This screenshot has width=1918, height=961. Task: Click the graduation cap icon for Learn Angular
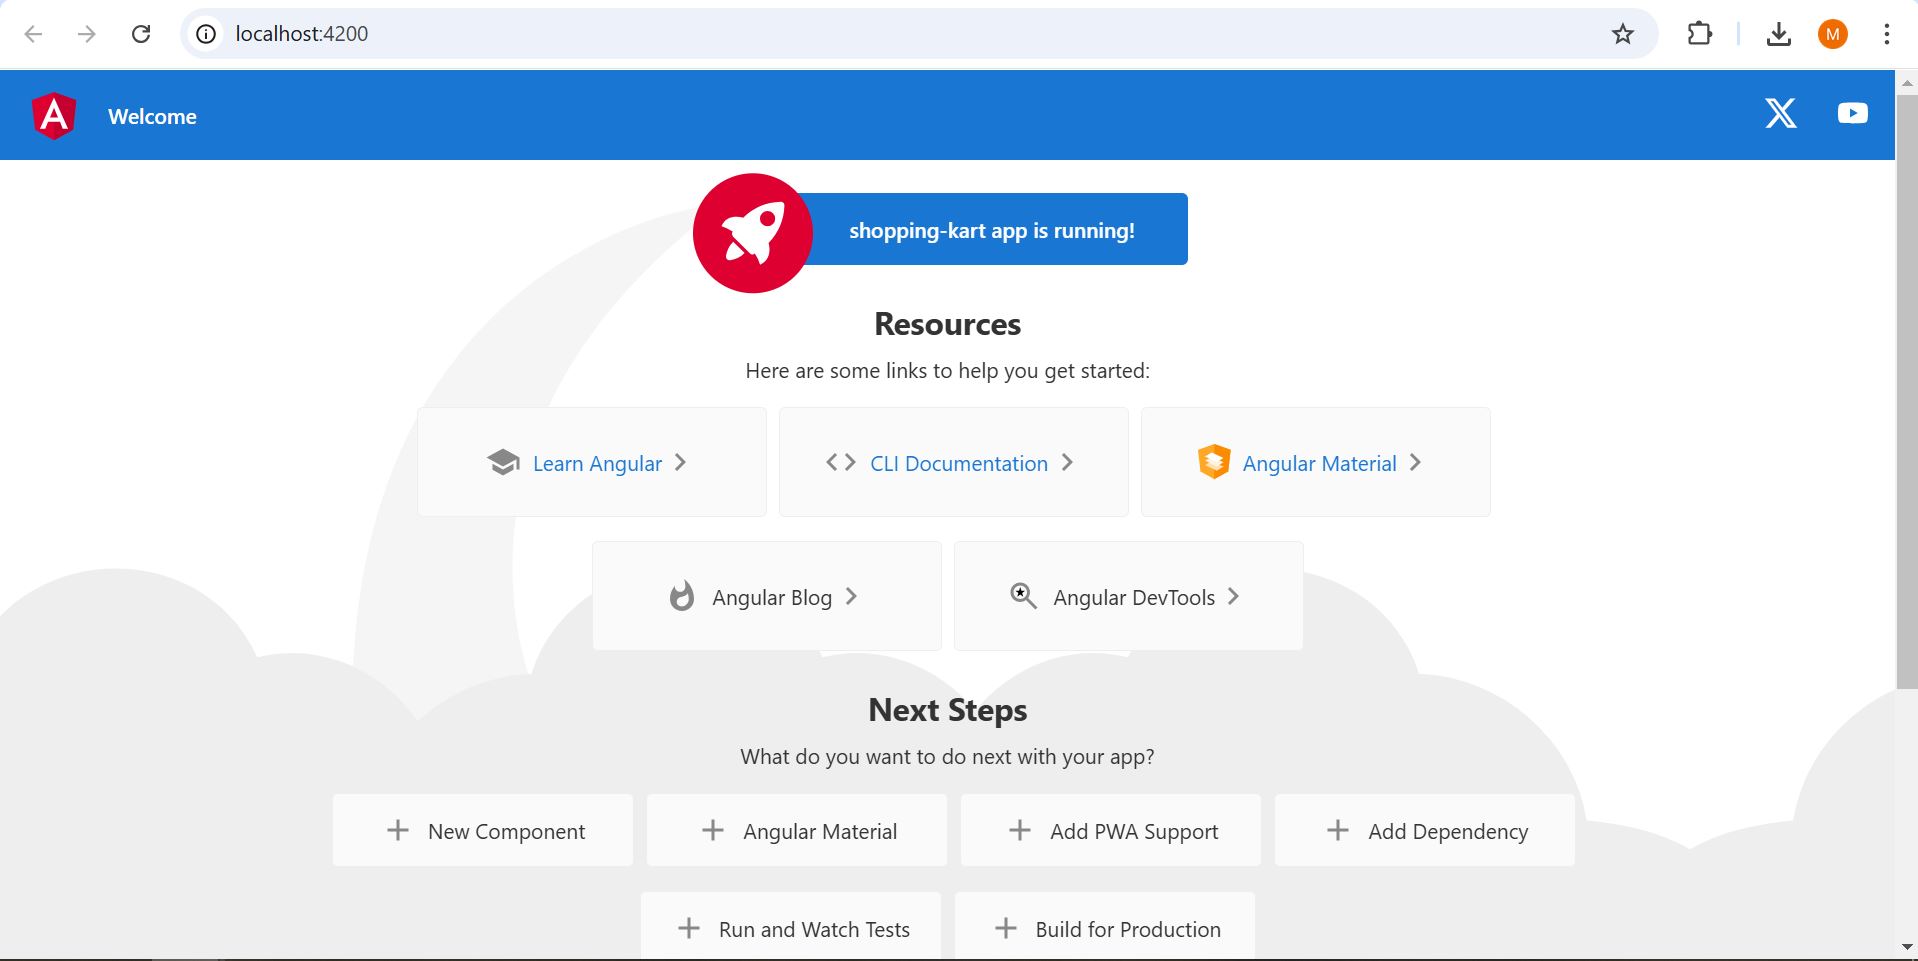[503, 462]
